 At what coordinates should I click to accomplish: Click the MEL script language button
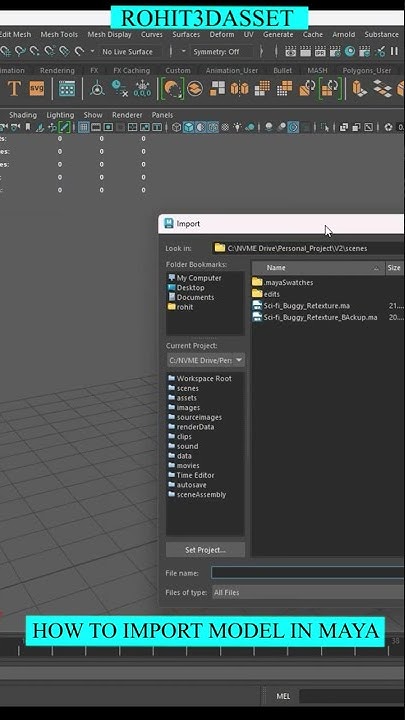click(283, 696)
